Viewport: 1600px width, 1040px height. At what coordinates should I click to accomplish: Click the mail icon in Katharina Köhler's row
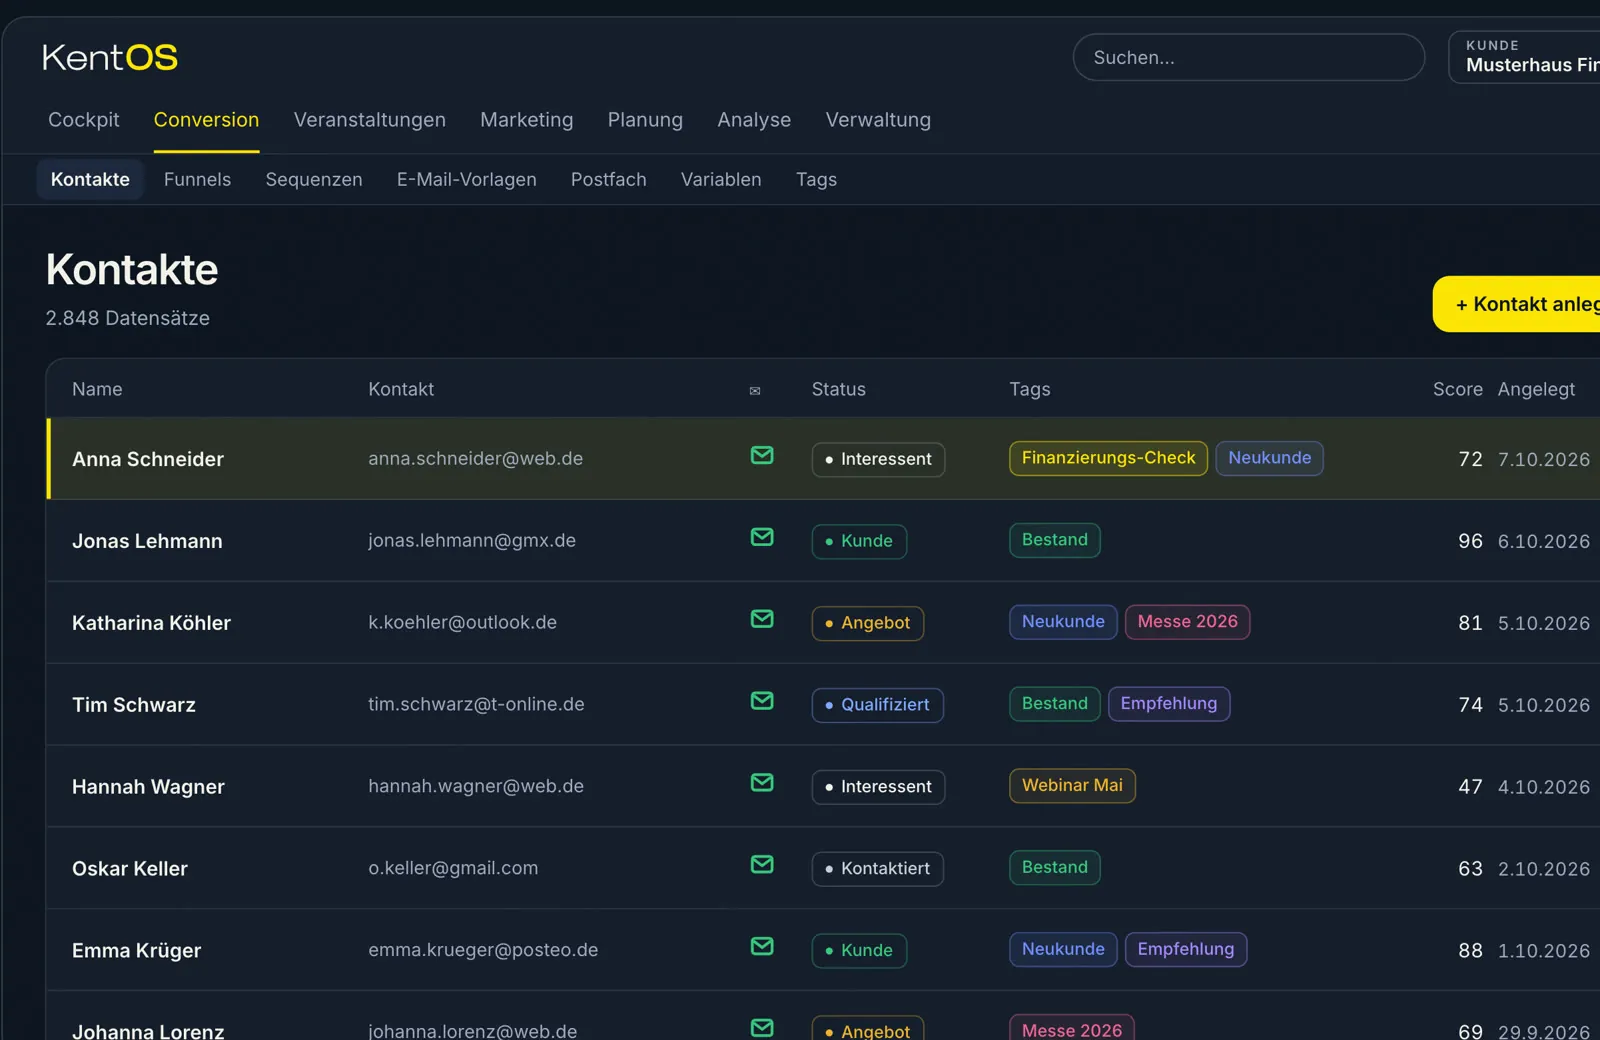tap(762, 620)
